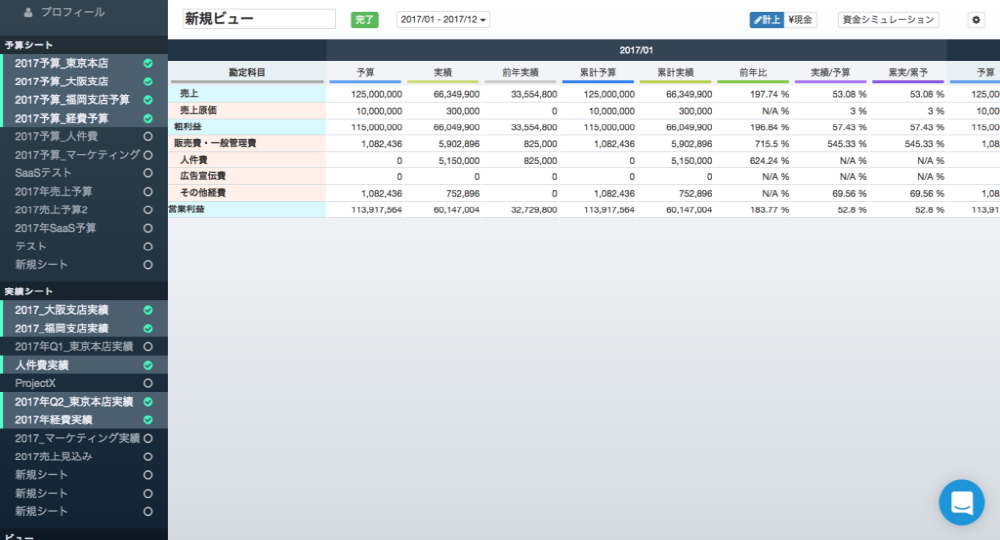Click the profile user icon in sidebar
Image resolution: width=1000 pixels, height=540 pixels.
coord(28,13)
